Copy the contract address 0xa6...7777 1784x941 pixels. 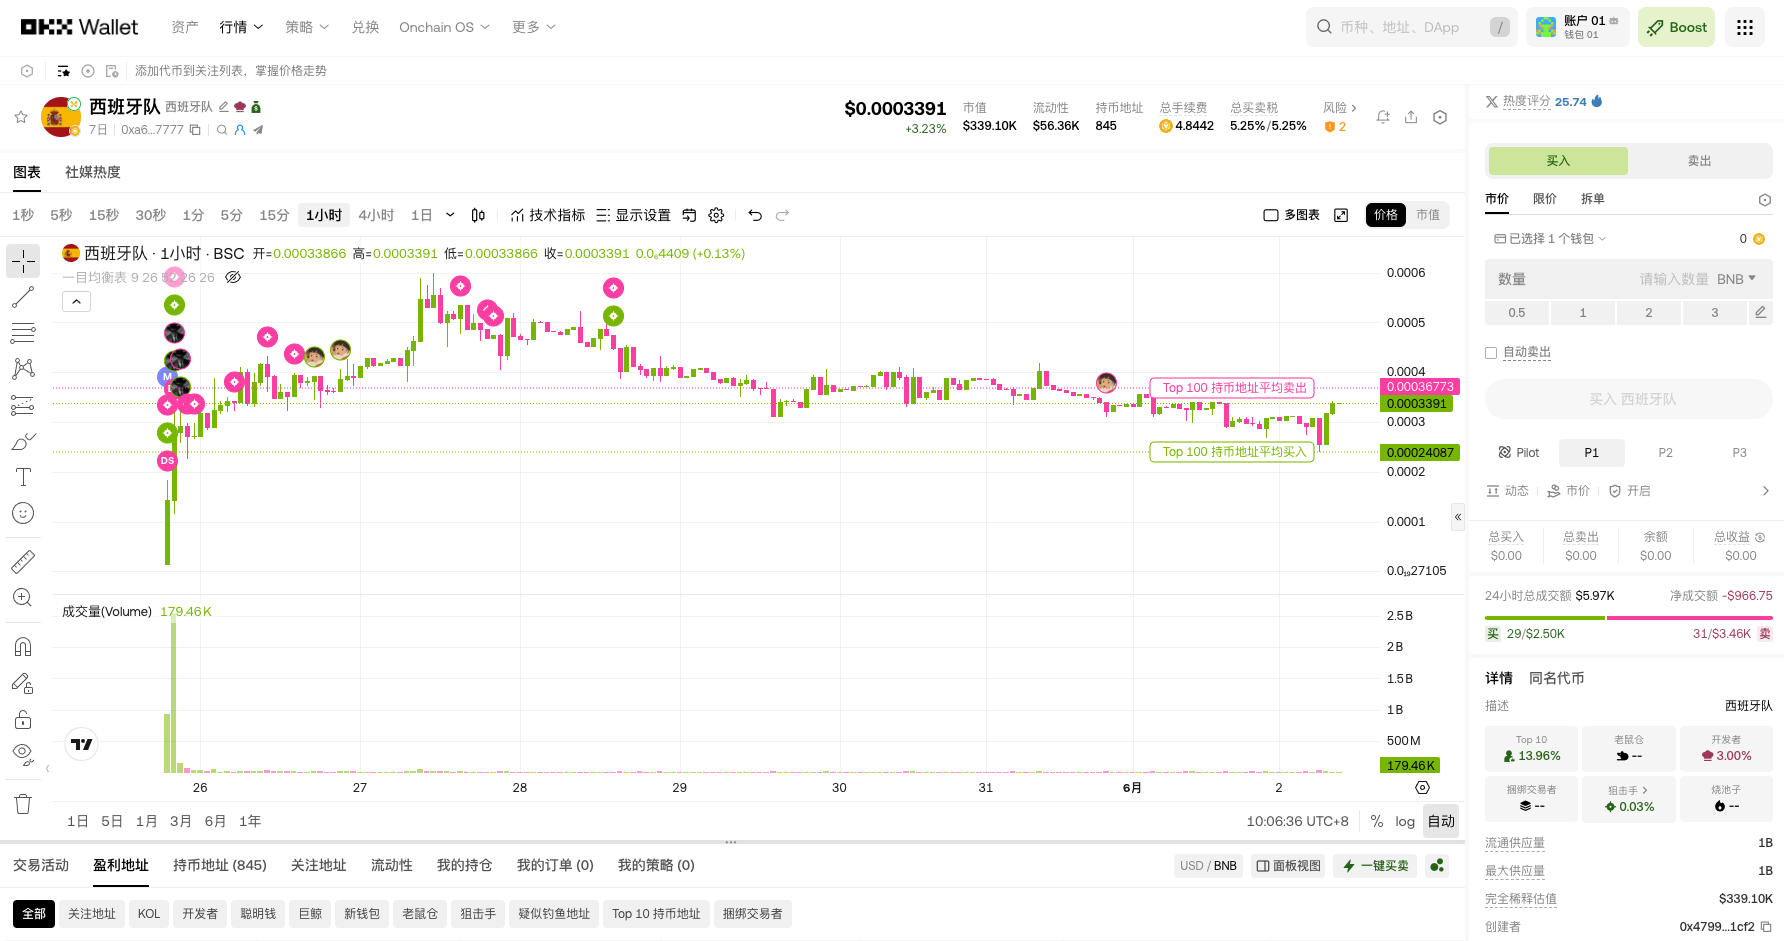tap(195, 130)
